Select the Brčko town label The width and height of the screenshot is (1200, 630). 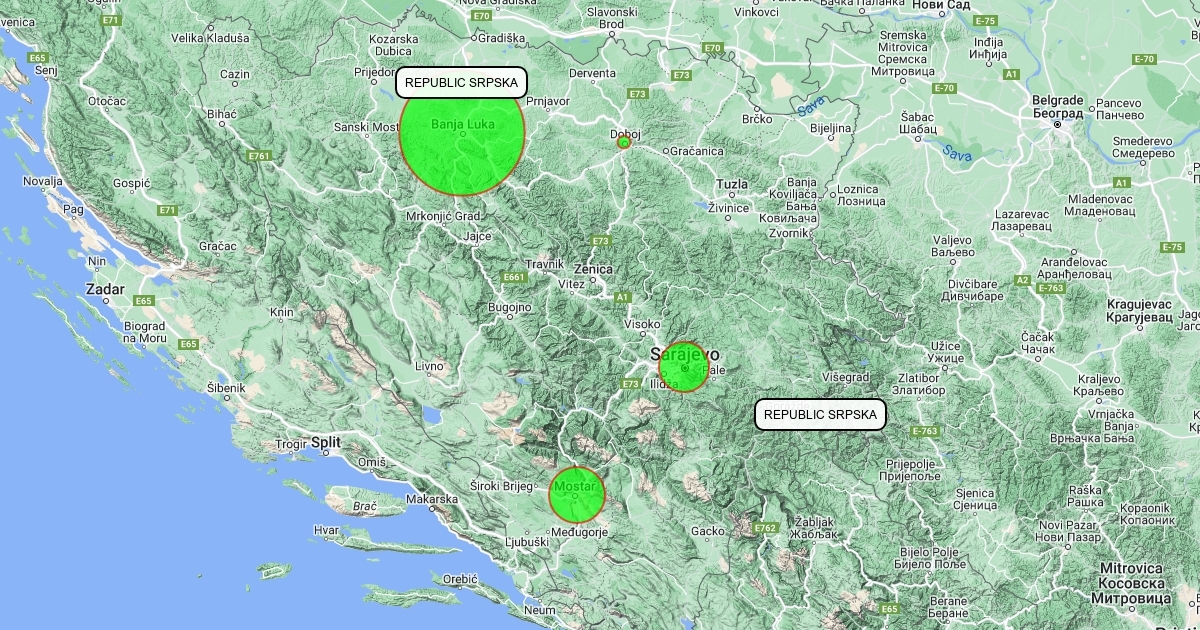[757, 119]
